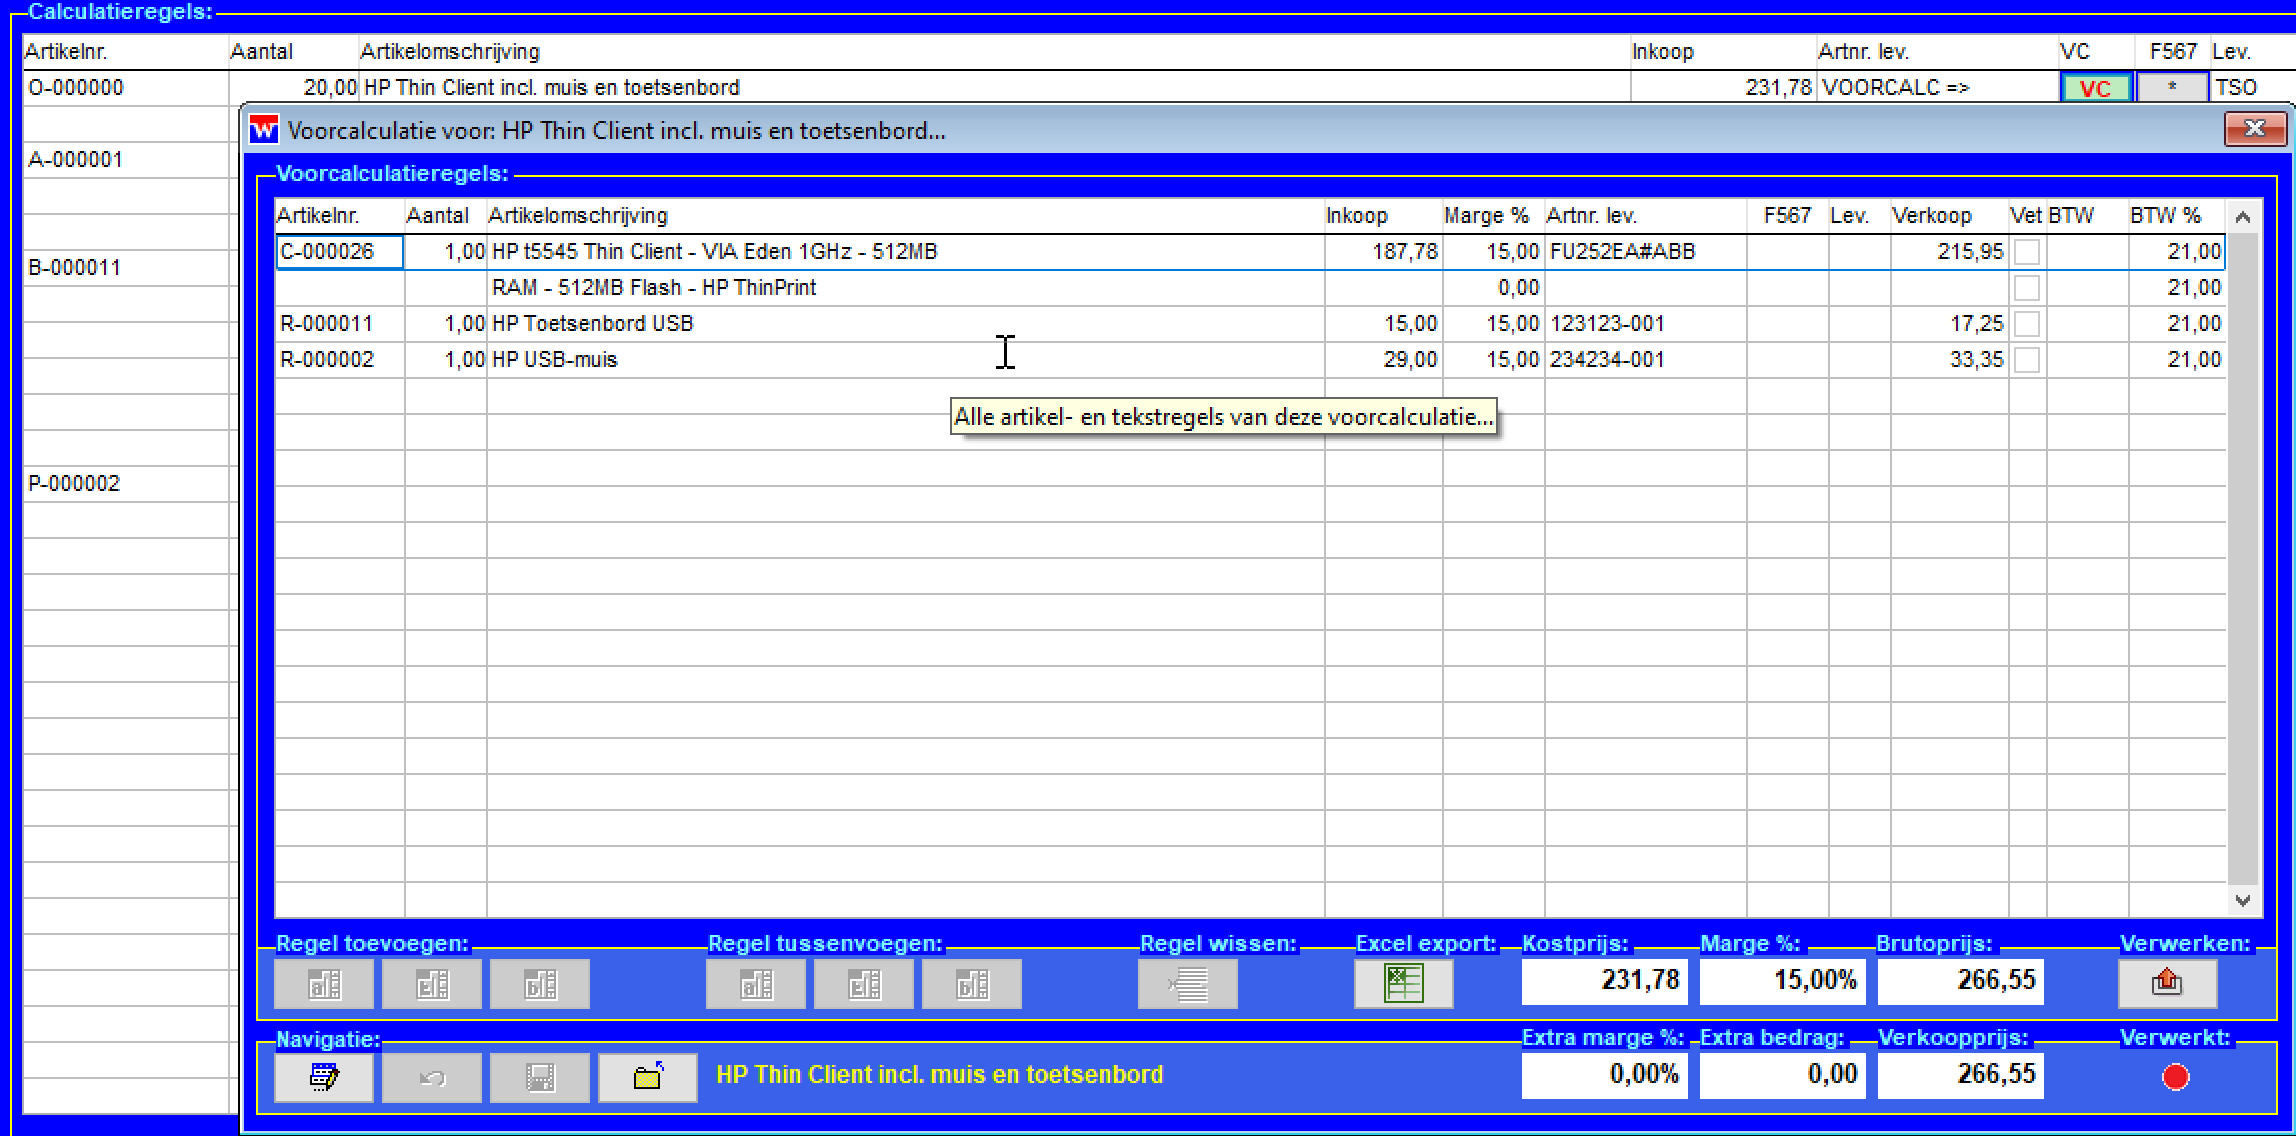
Task: Click the edit form icon in Navigatie
Action: 324,1078
